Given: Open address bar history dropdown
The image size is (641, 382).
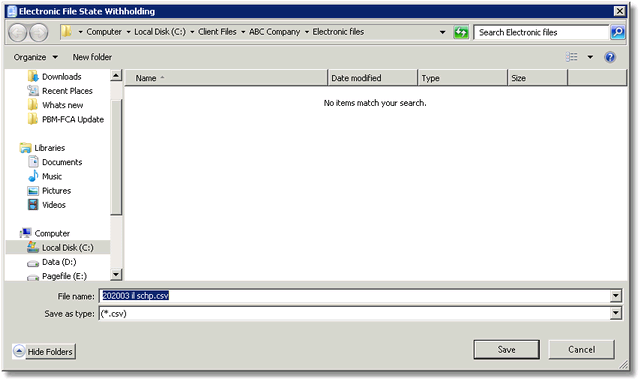Looking at the screenshot, I should tap(442, 32).
